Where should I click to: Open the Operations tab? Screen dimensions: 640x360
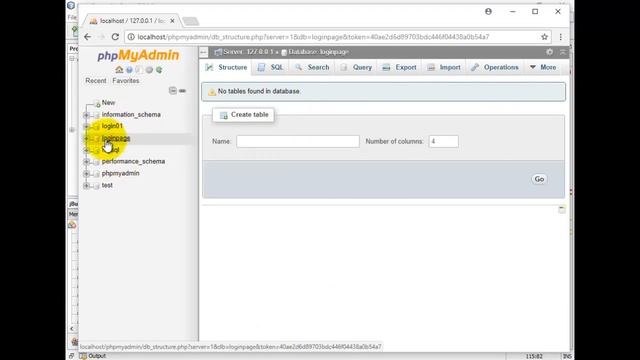pyautogui.click(x=494, y=67)
